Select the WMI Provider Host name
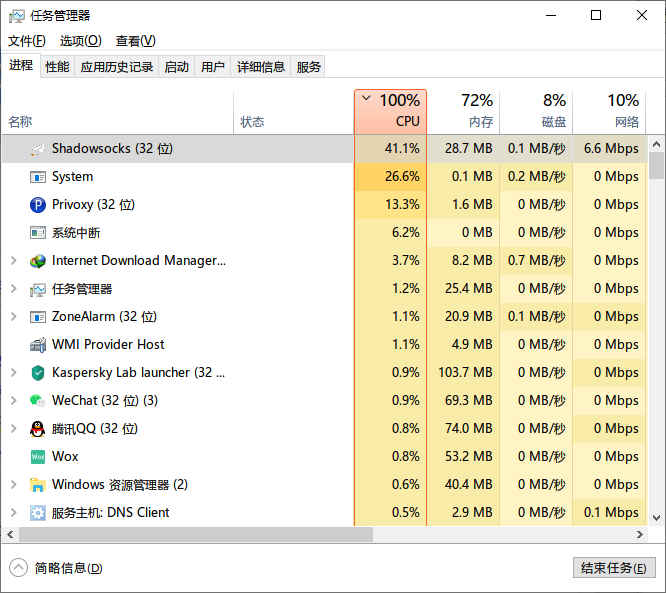666x593 pixels. coord(108,345)
